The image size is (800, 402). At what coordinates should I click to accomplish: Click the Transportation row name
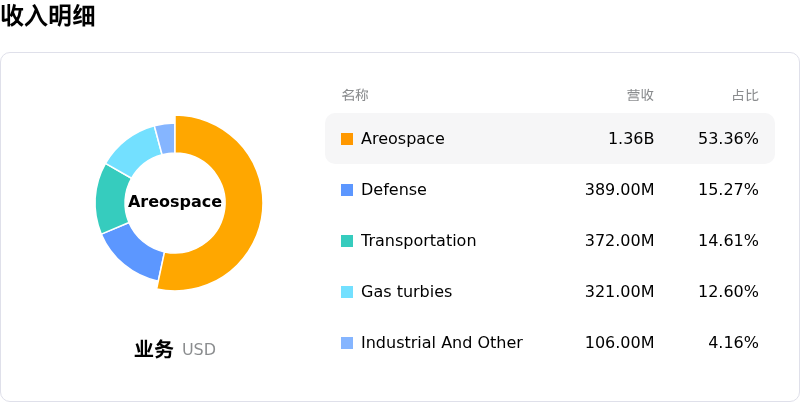tap(418, 241)
